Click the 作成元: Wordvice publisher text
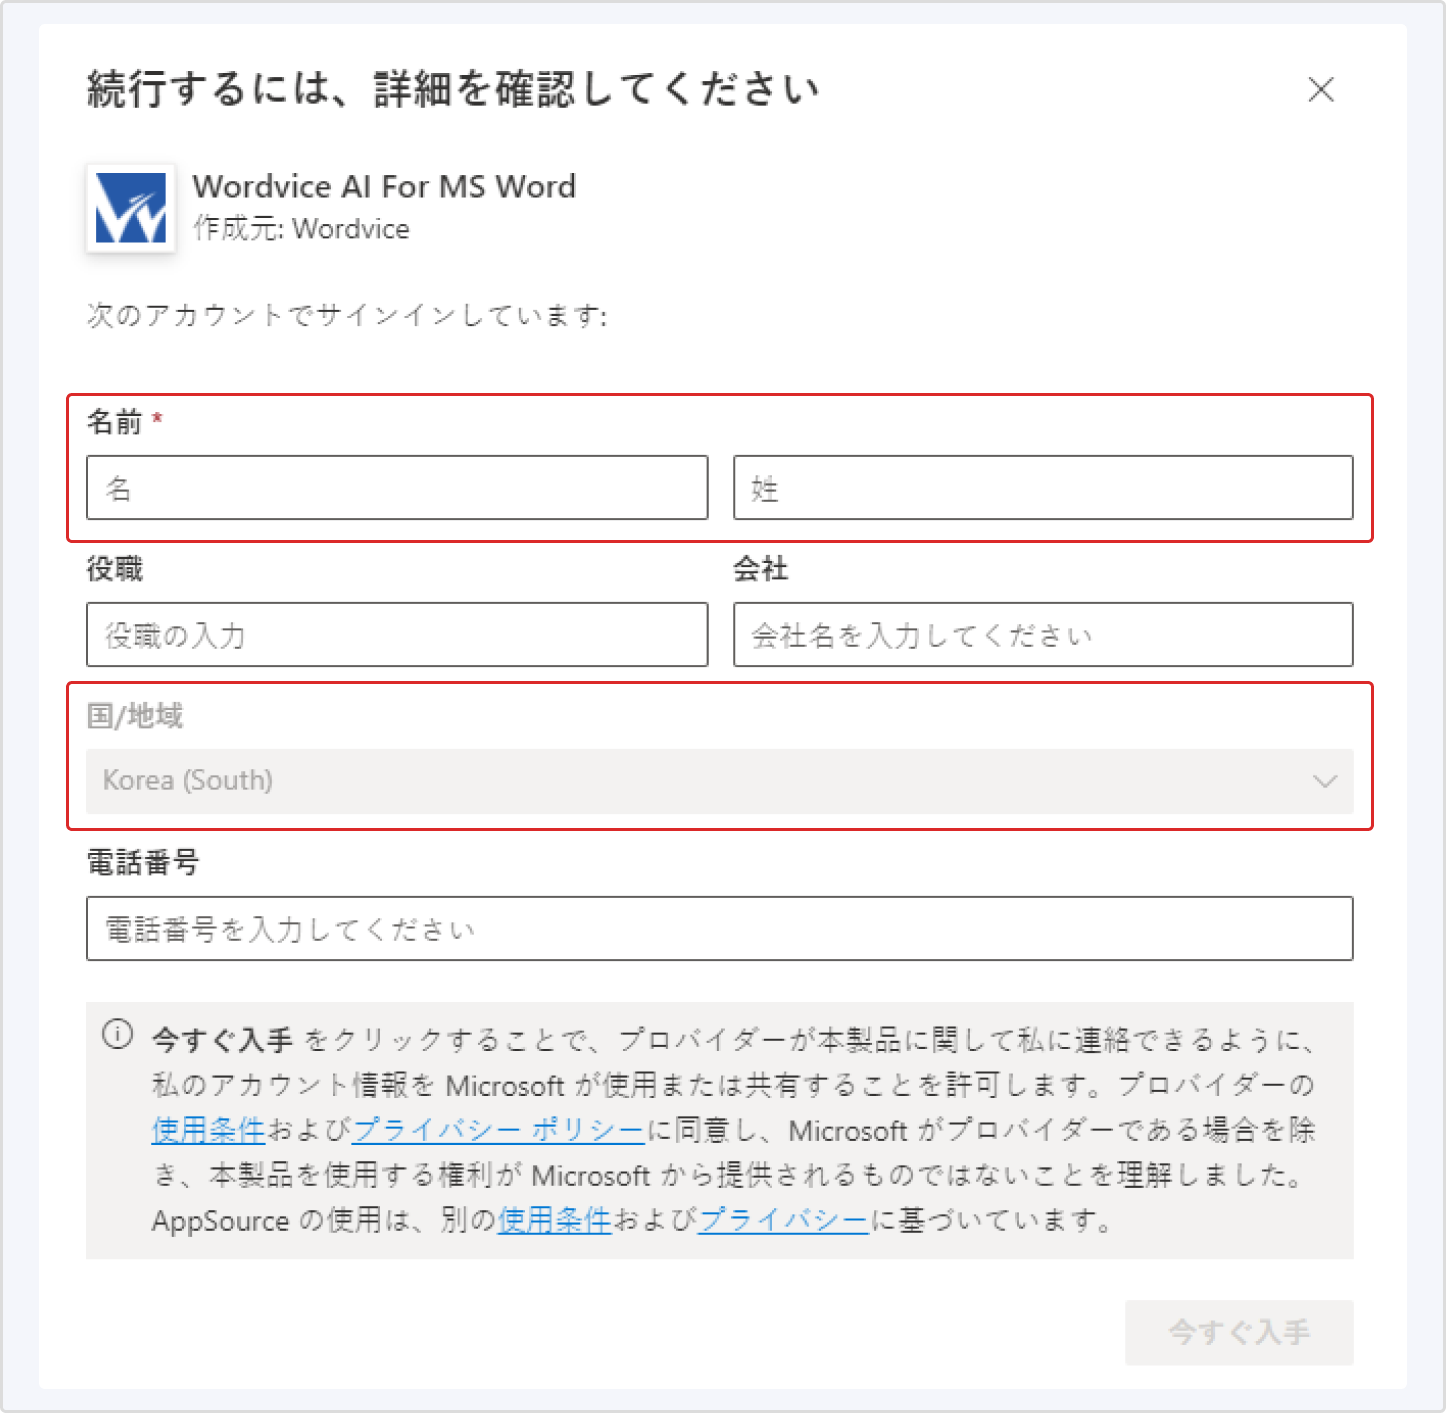Image resolution: width=1446 pixels, height=1413 pixels. pyautogui.click(x=301, y=229)
